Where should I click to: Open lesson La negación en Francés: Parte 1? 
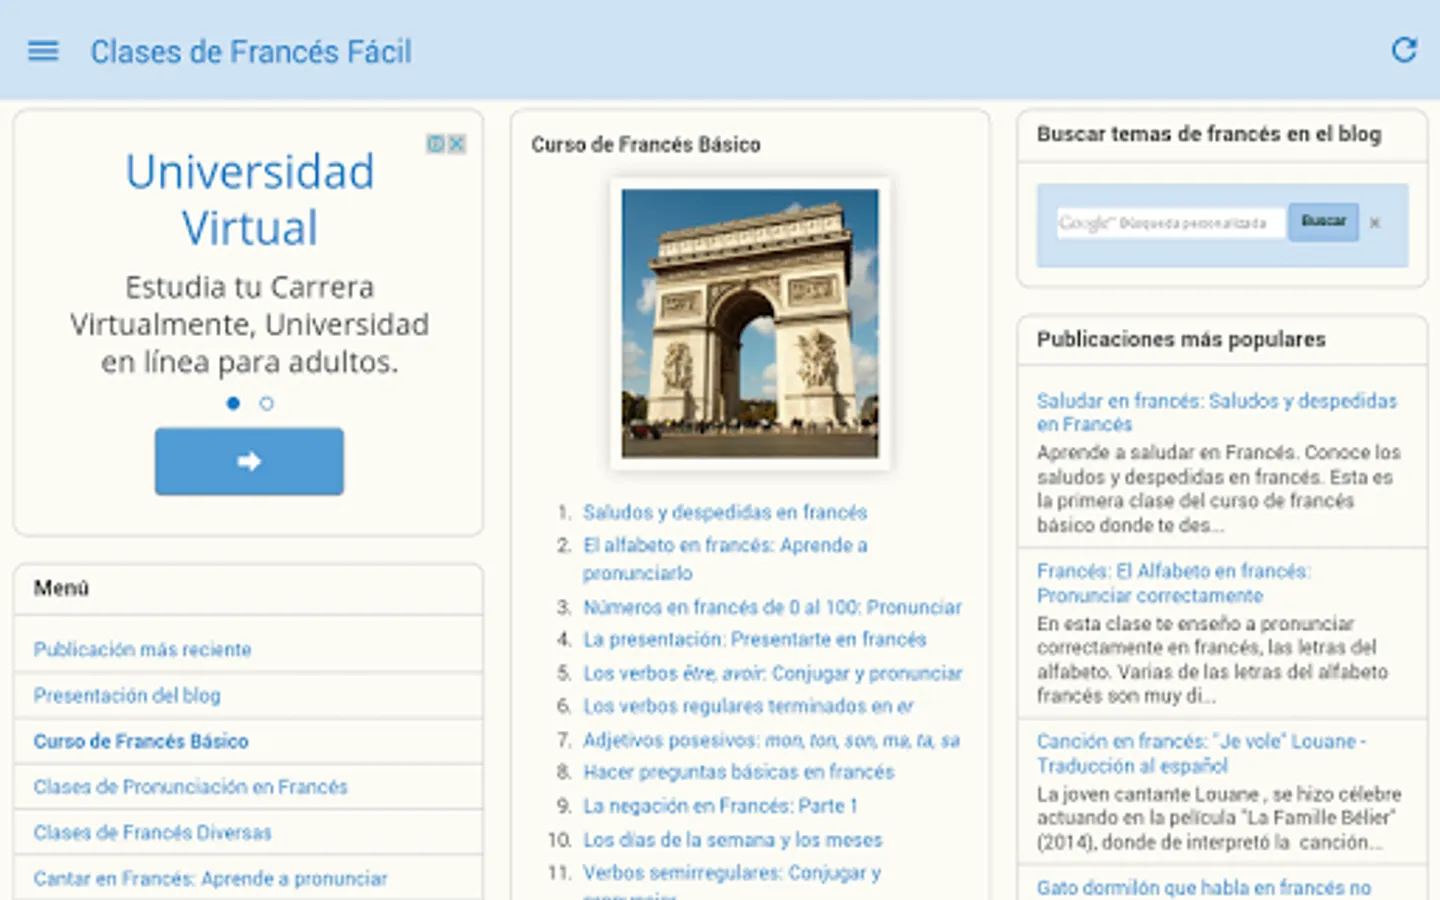click(720, 806)
